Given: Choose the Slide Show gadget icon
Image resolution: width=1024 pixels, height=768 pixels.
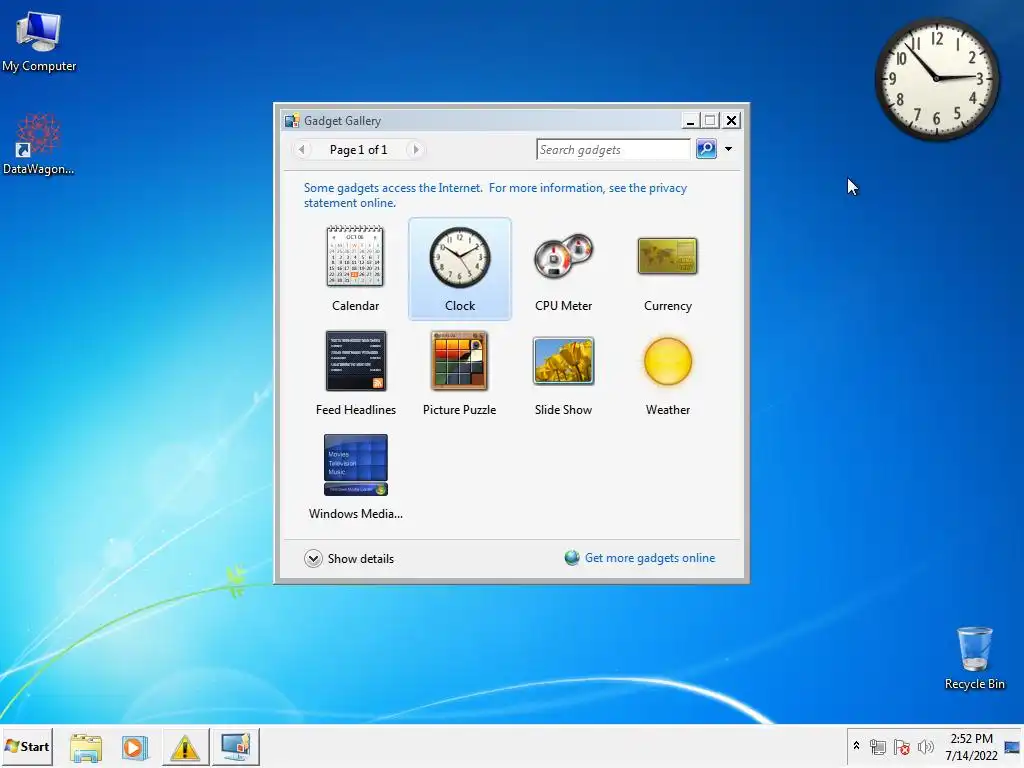Looking at the screenshot, I should pos(563,360).
